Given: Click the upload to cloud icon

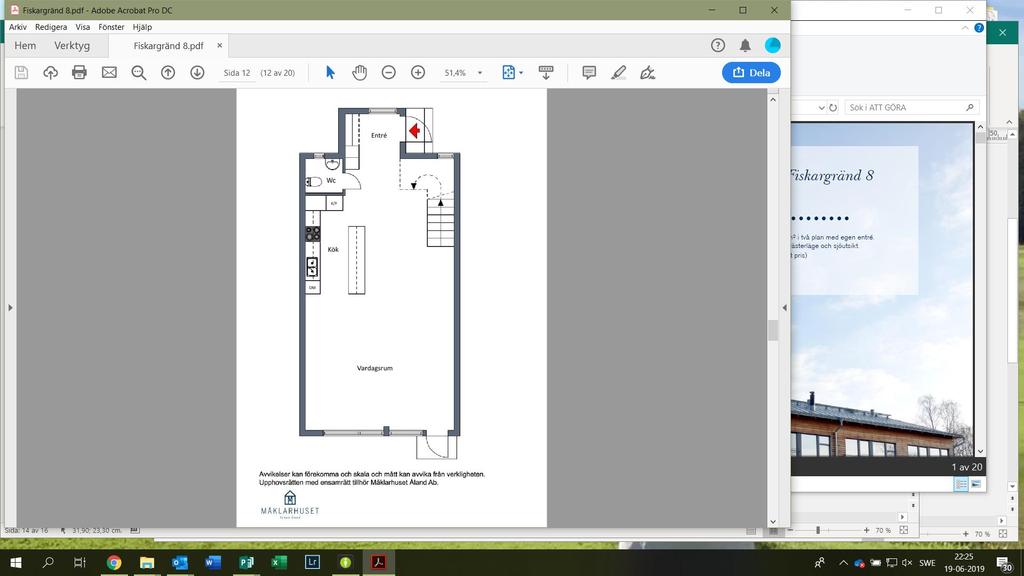Looking at the screenshot, I should [50, 72].
